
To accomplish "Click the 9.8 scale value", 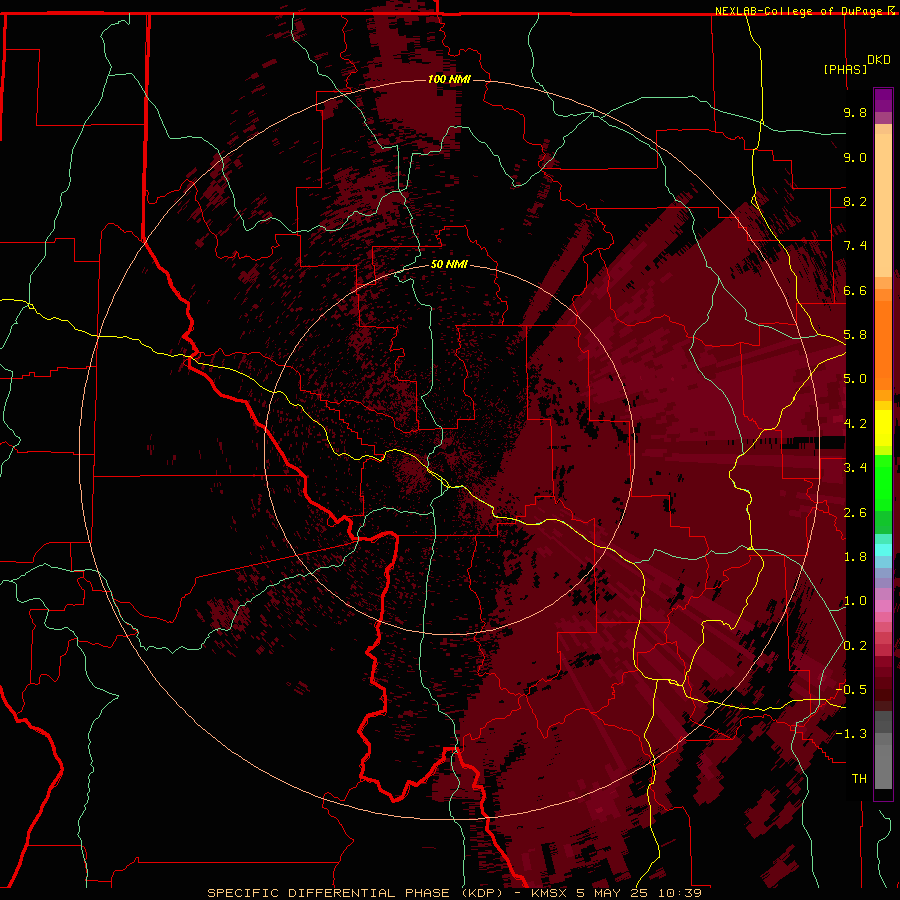I will (x=855, y=112).
